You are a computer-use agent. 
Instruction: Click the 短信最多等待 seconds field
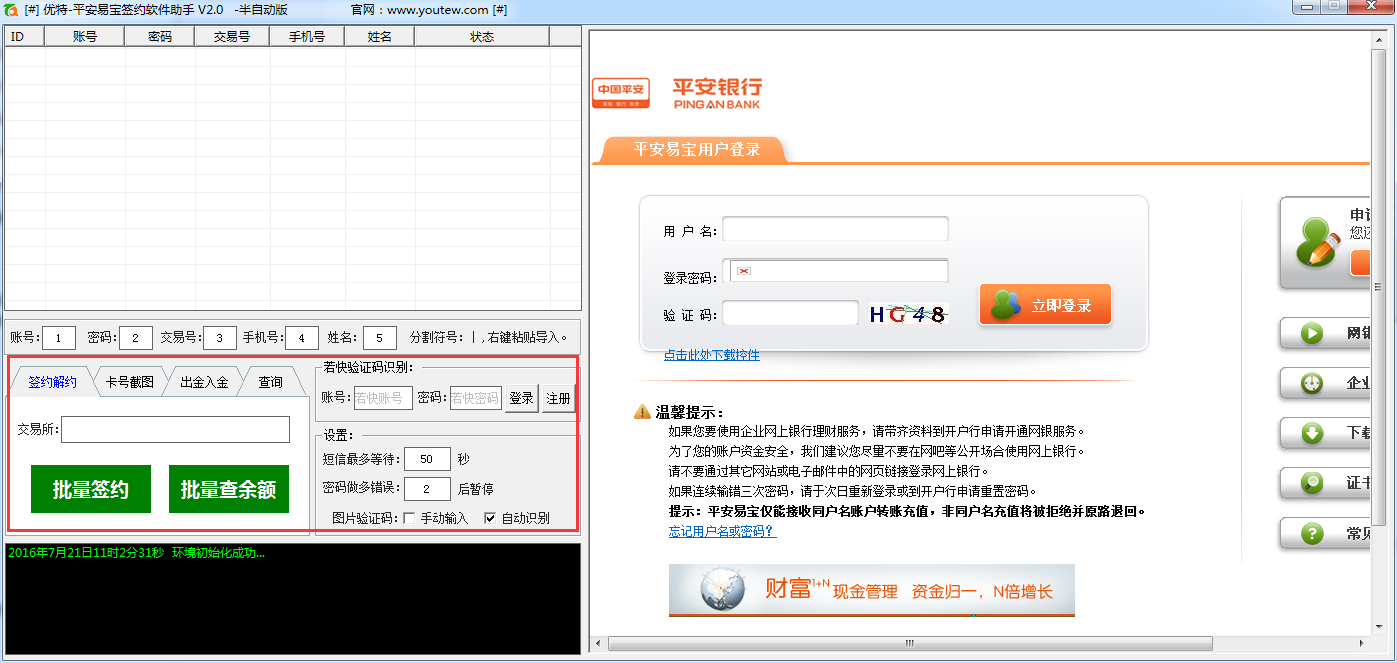[427, 459]
